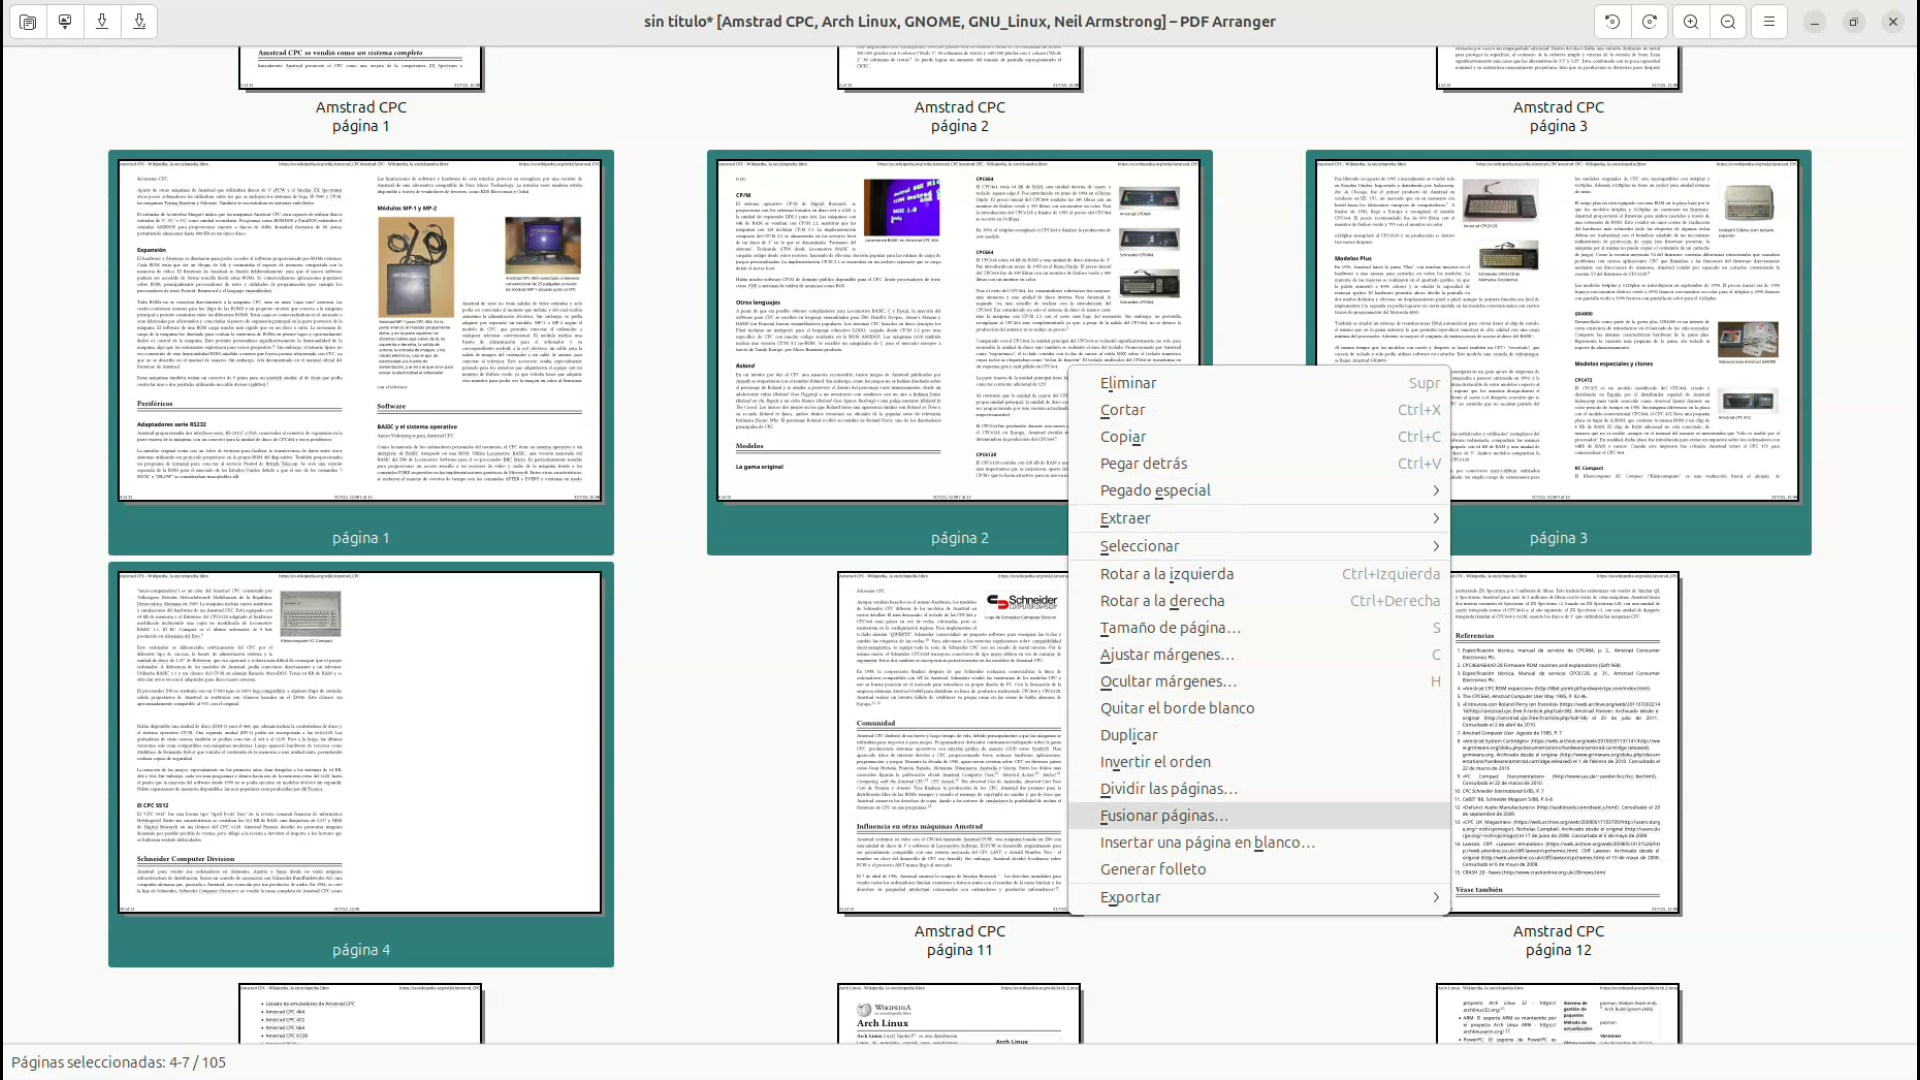Select the selected thumbnail labeled página 1

pos(361,352)
